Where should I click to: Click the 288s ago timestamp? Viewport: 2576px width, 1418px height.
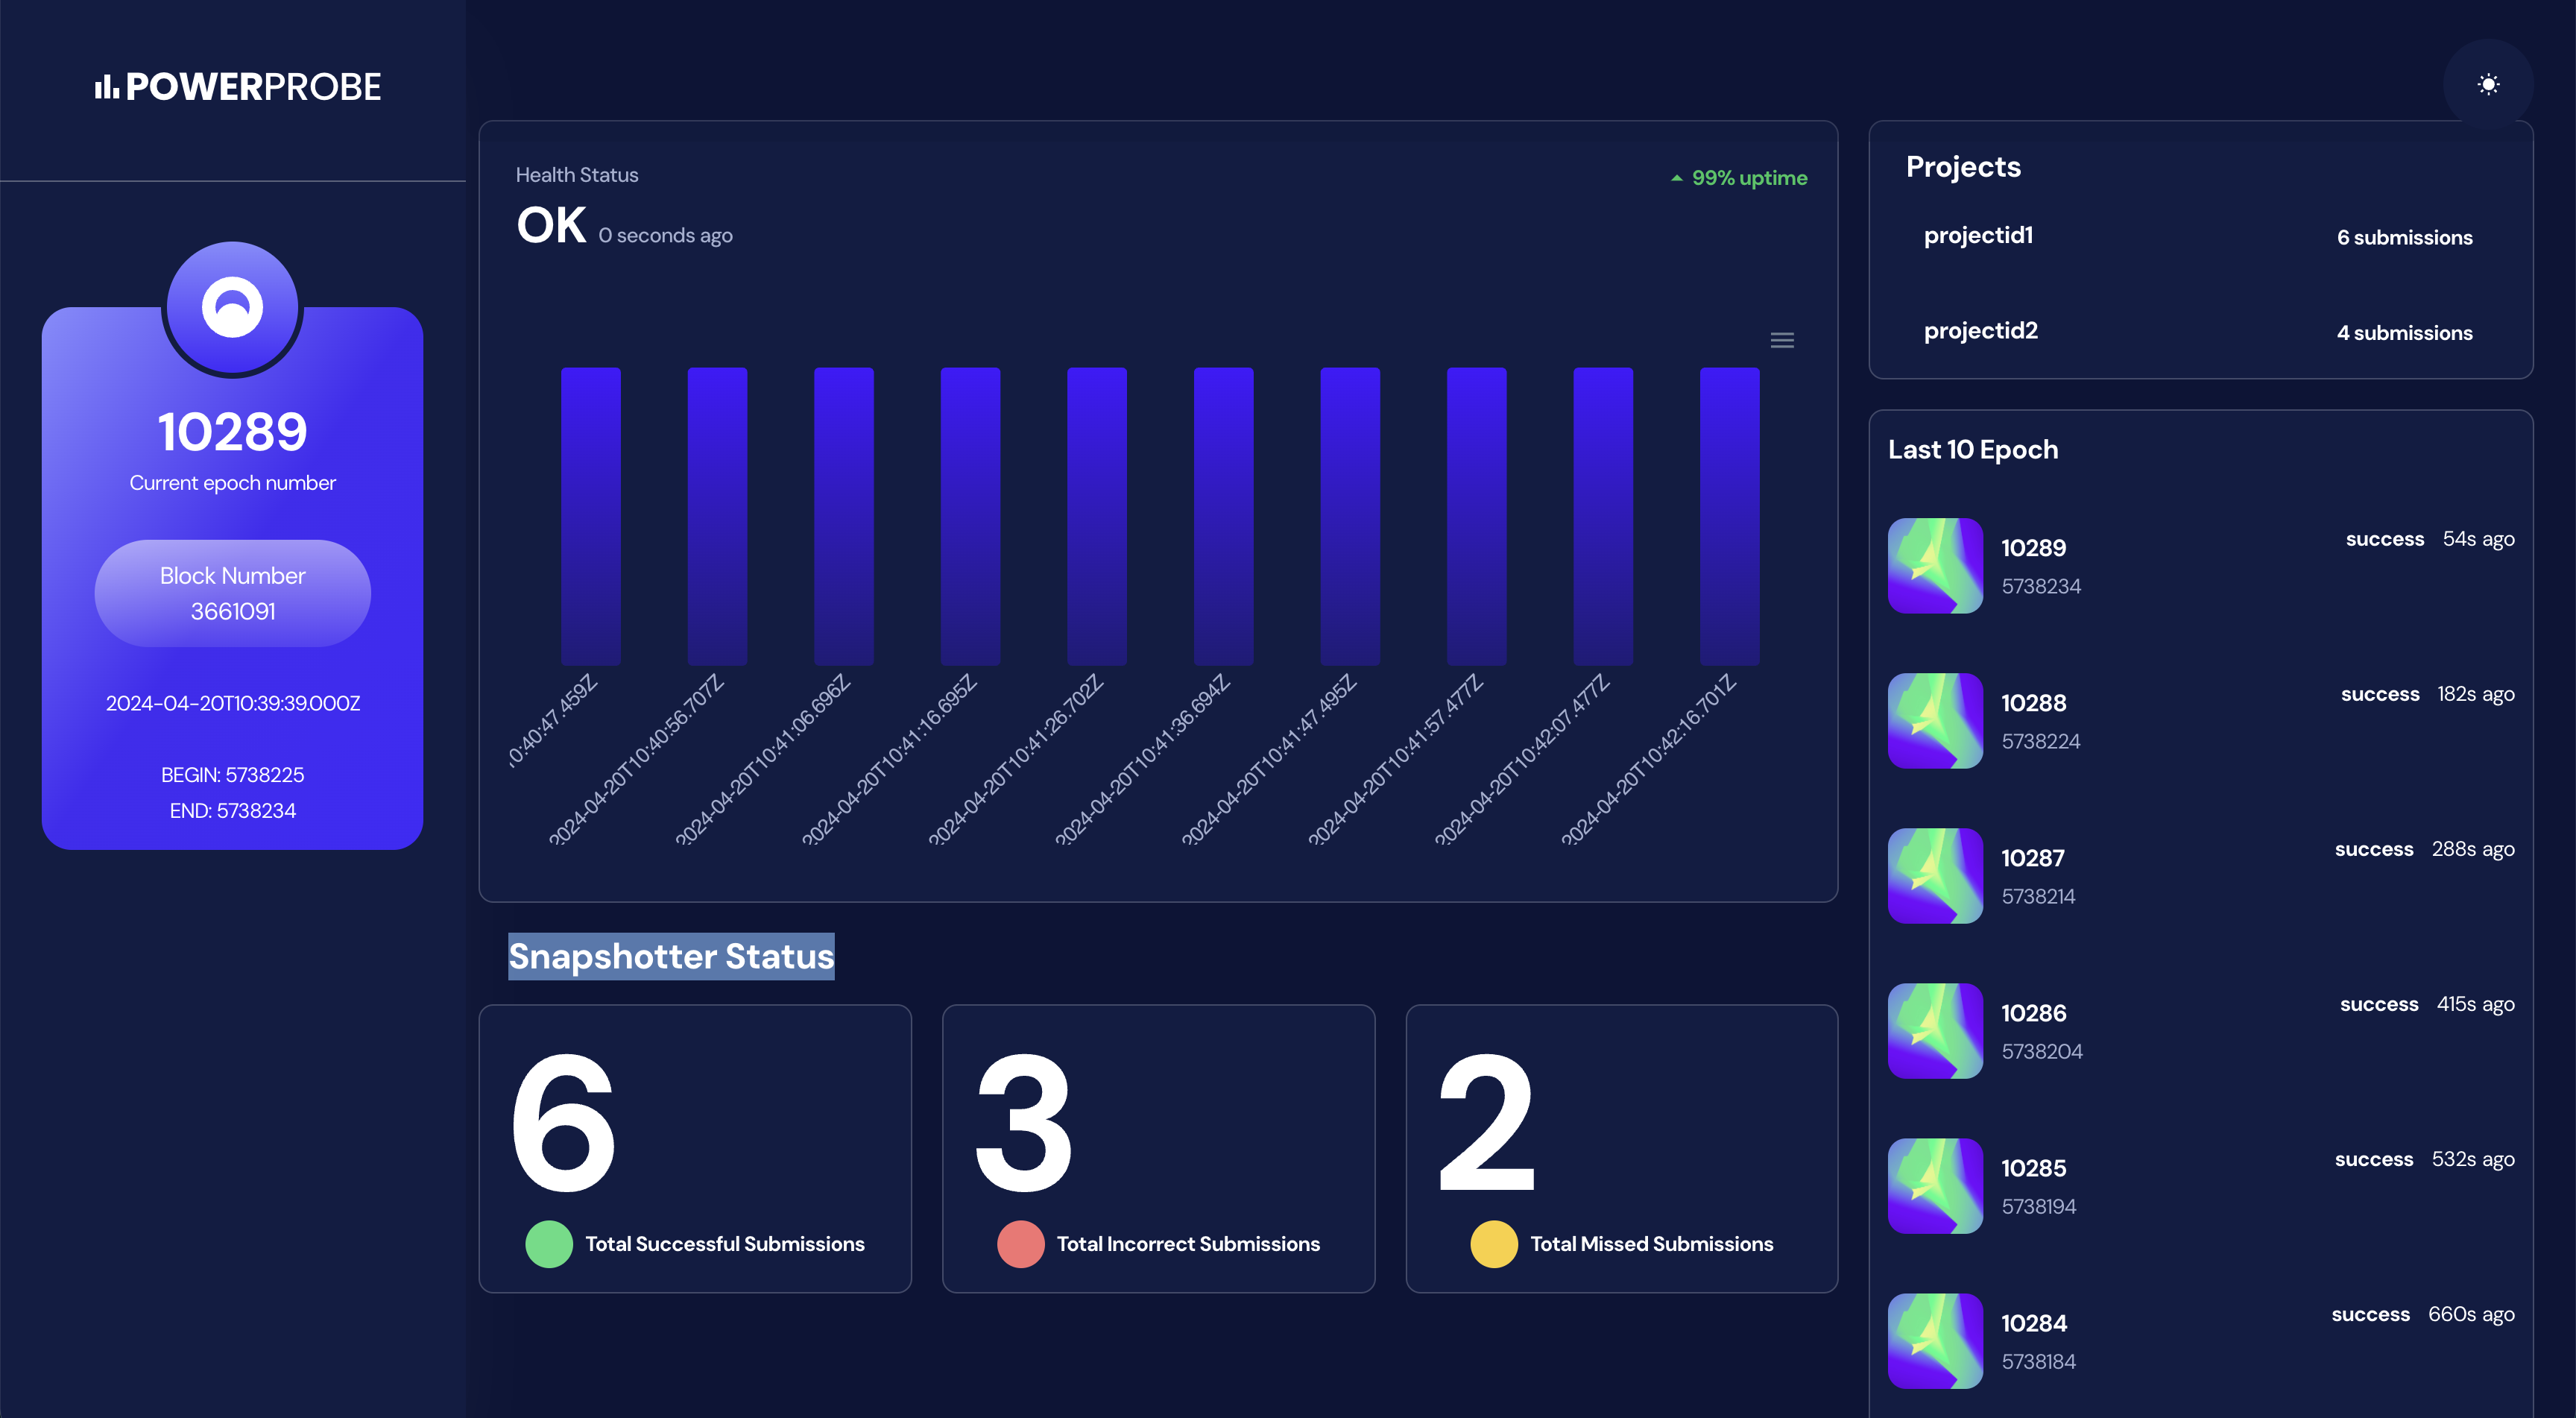pos(2472,849)
